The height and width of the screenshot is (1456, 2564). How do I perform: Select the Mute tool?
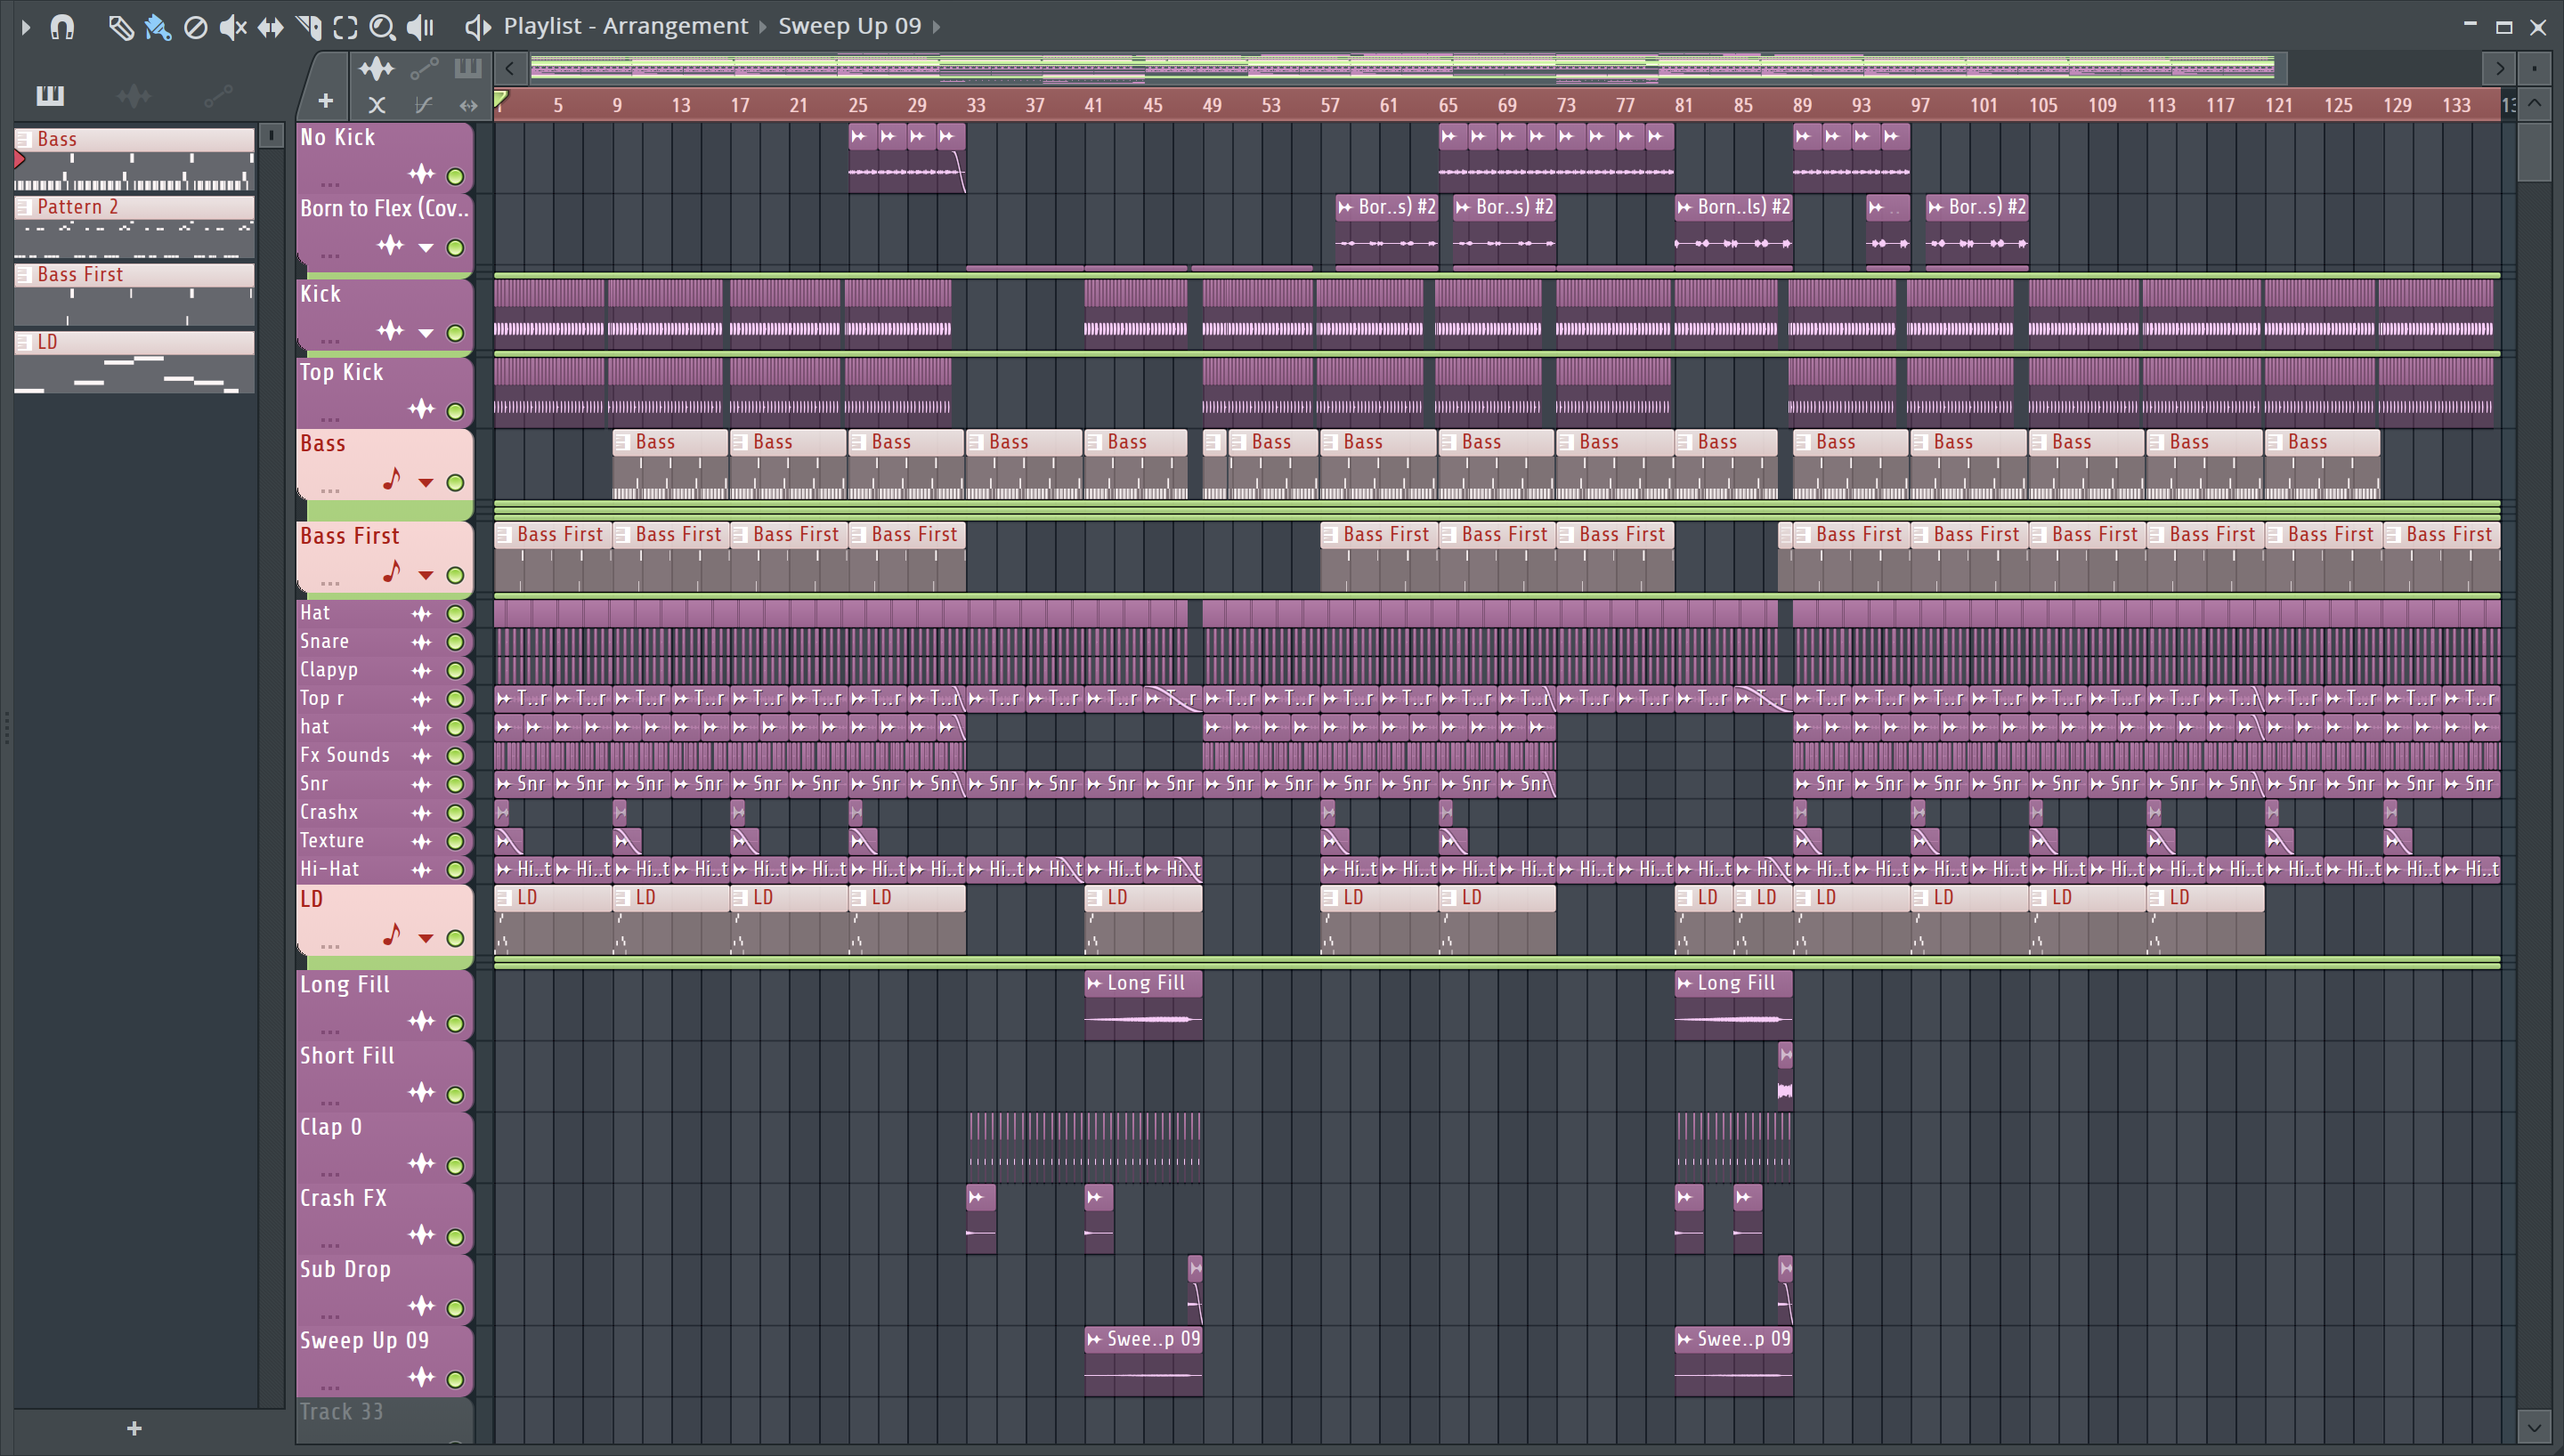(x=232, y=27)
